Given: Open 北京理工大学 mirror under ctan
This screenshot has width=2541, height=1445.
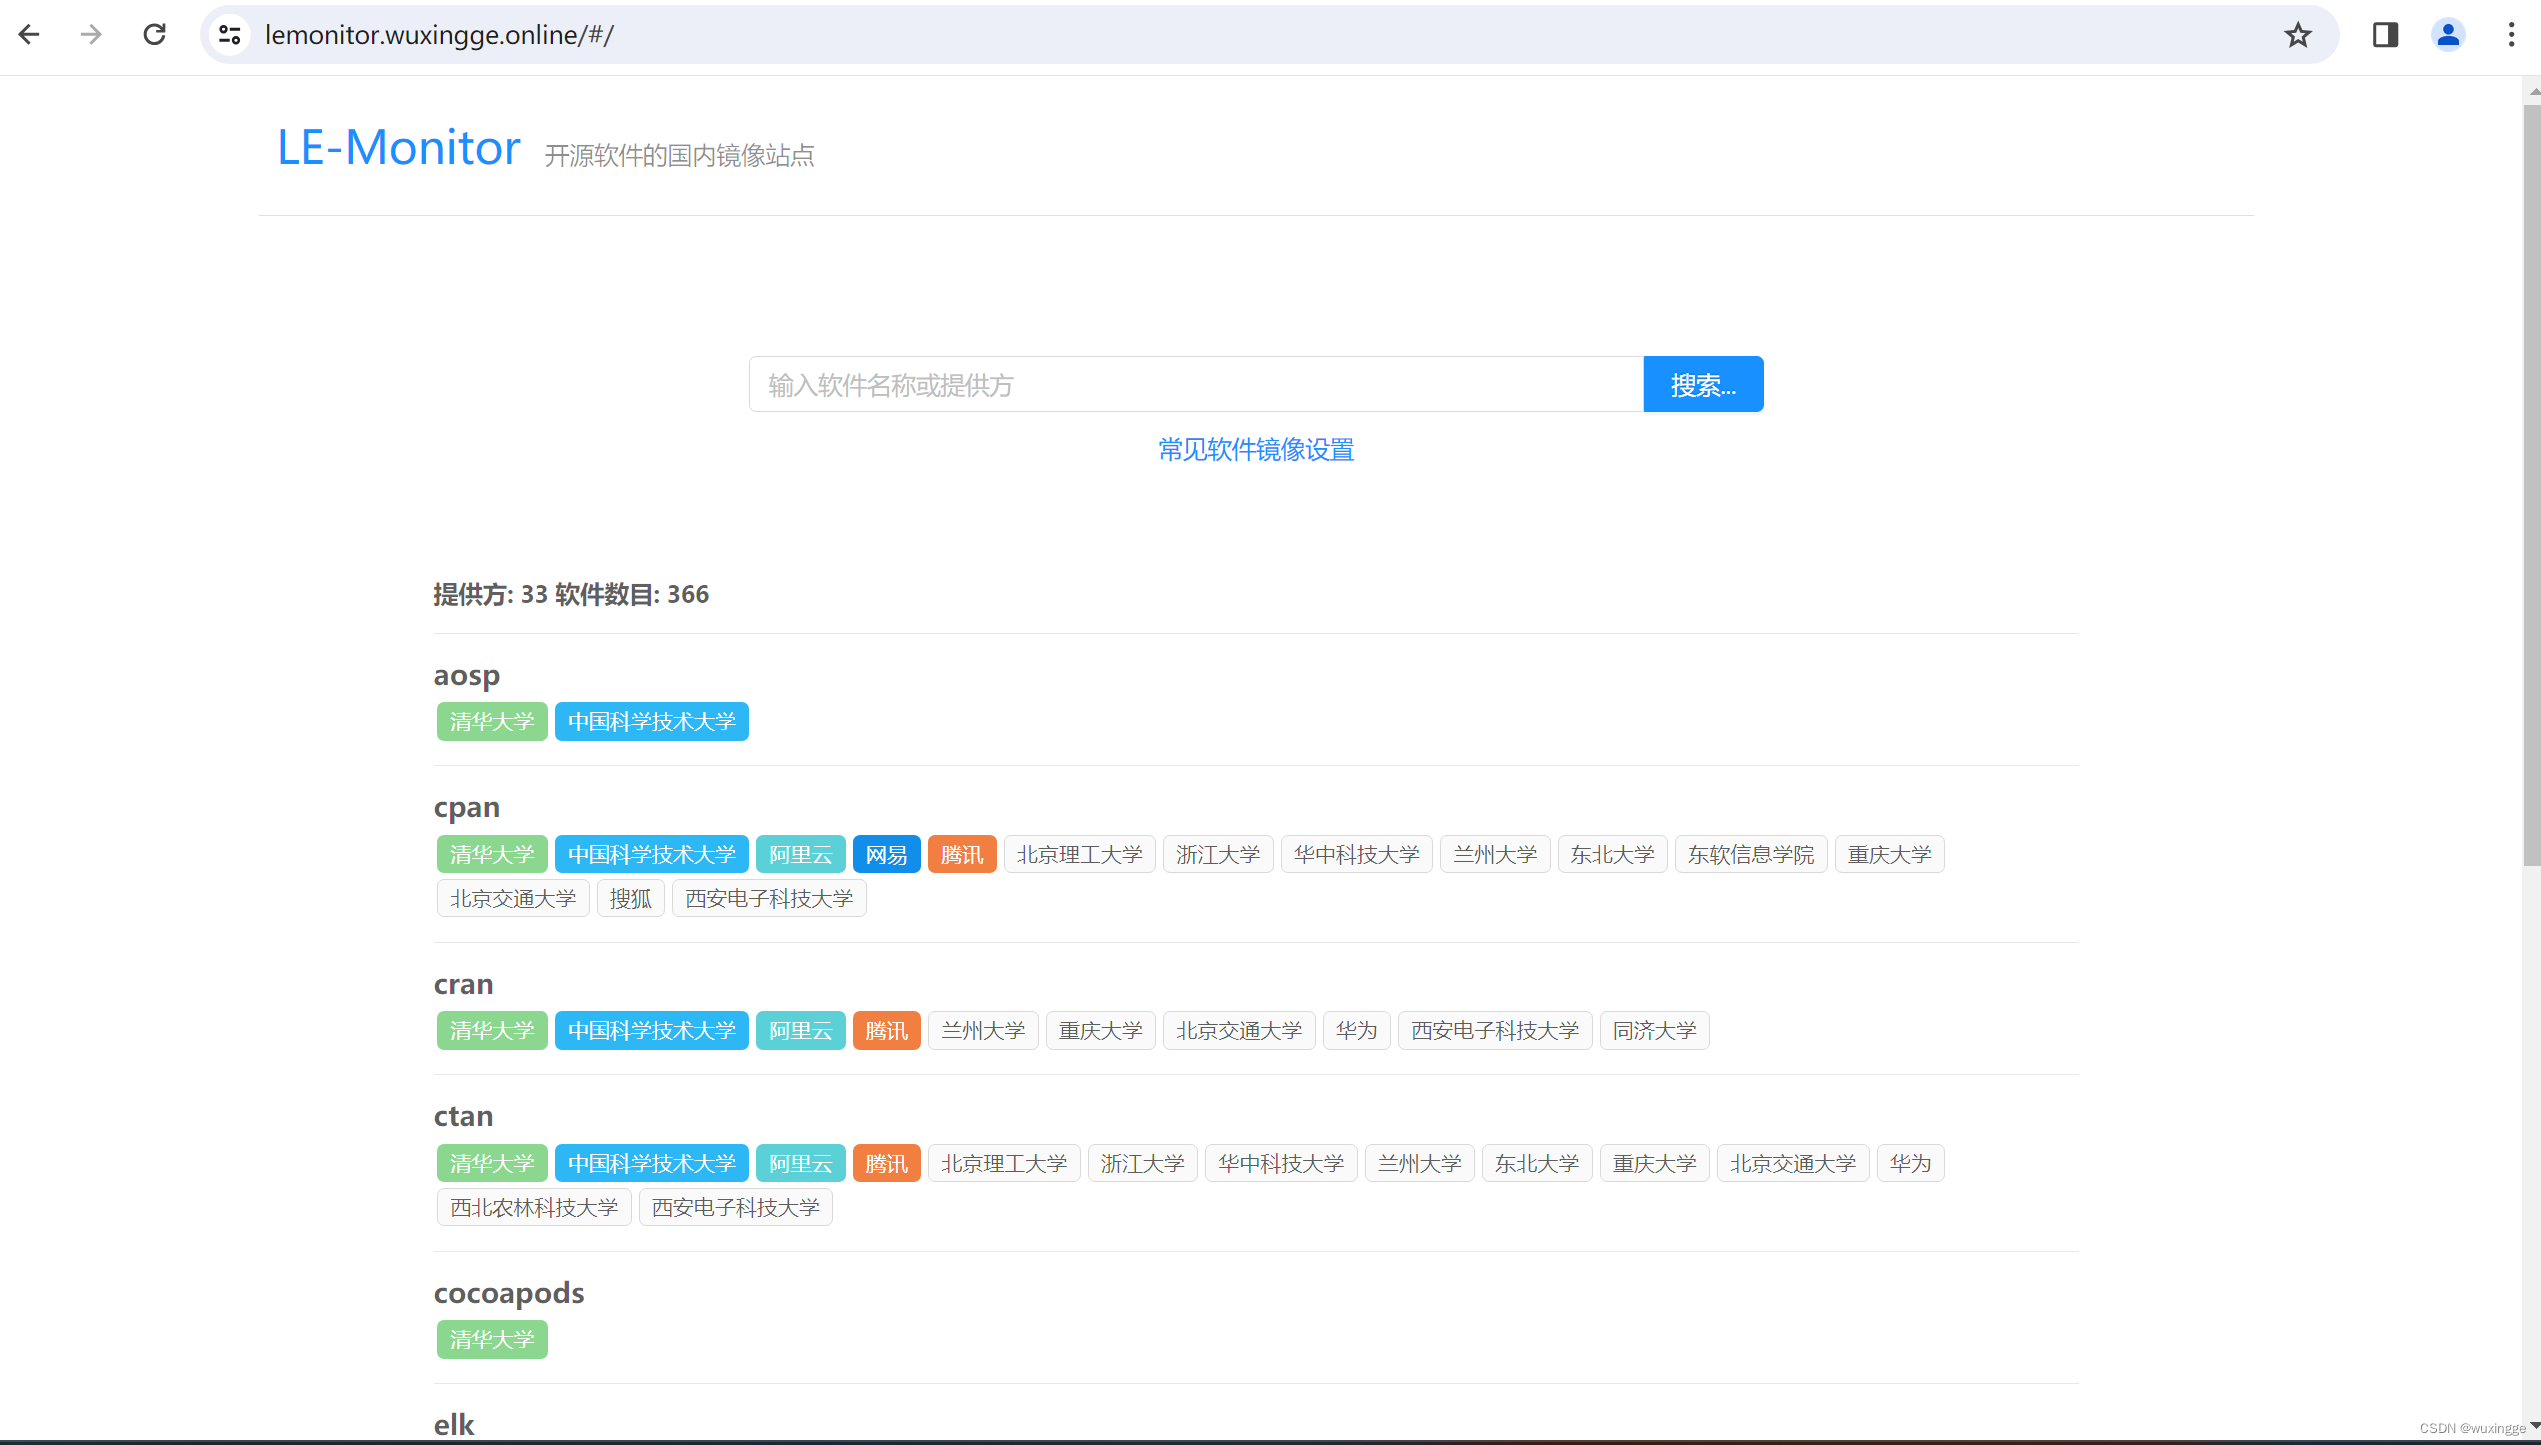Looking at the screenshot, I should 1004,1164.
